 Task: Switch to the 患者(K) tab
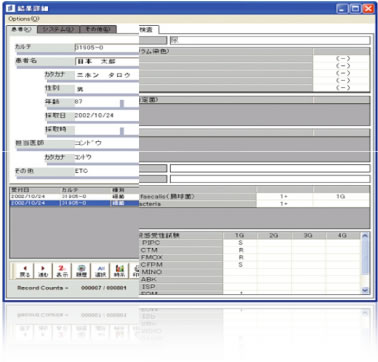tap(21, 30)
